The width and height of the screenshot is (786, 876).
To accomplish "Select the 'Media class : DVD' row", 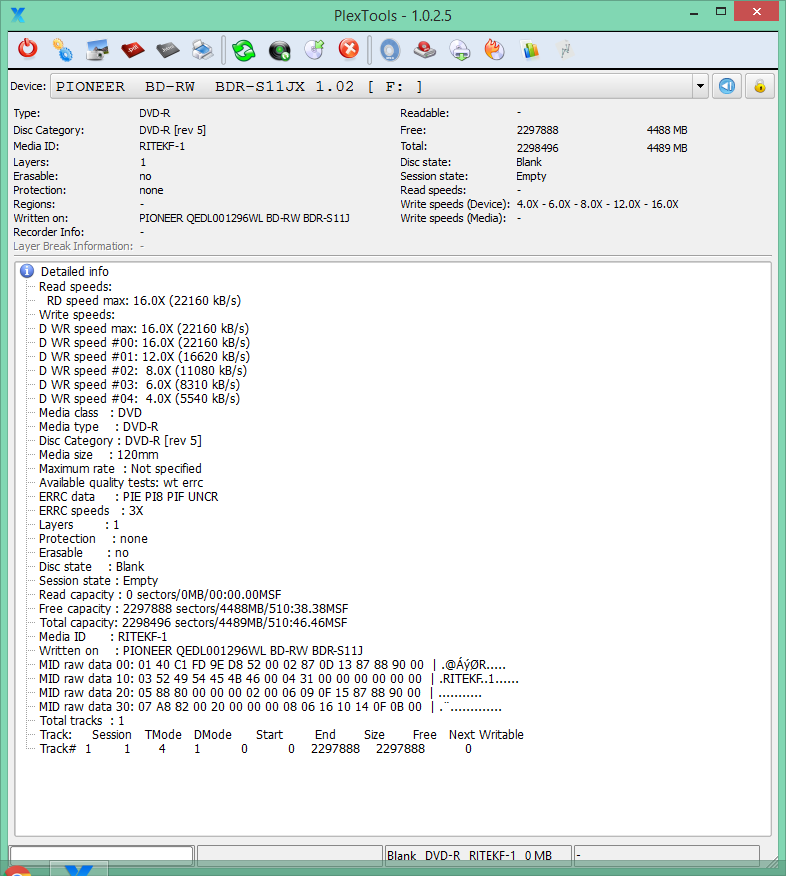I will 90,412.
